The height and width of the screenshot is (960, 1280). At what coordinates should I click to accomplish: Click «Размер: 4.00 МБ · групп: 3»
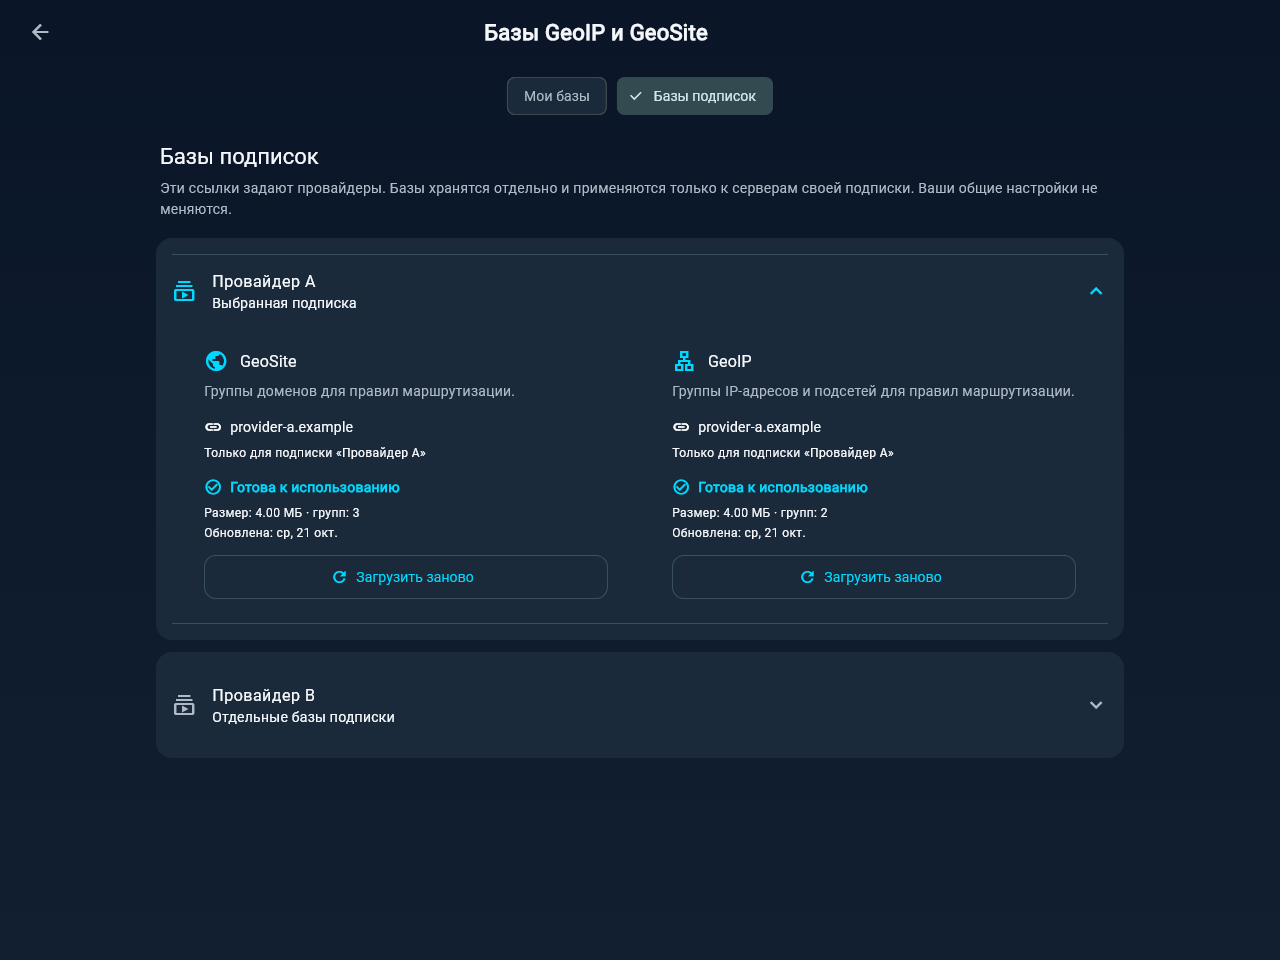(282, 513)
